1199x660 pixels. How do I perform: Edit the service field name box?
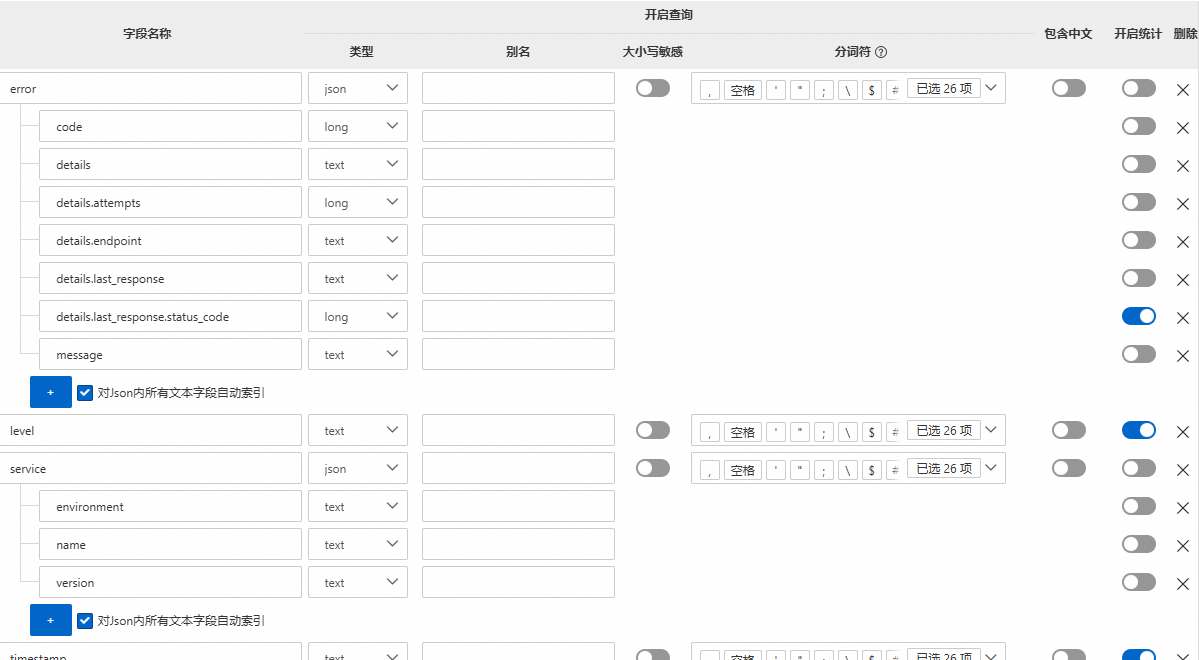click(x=151, y=468)
